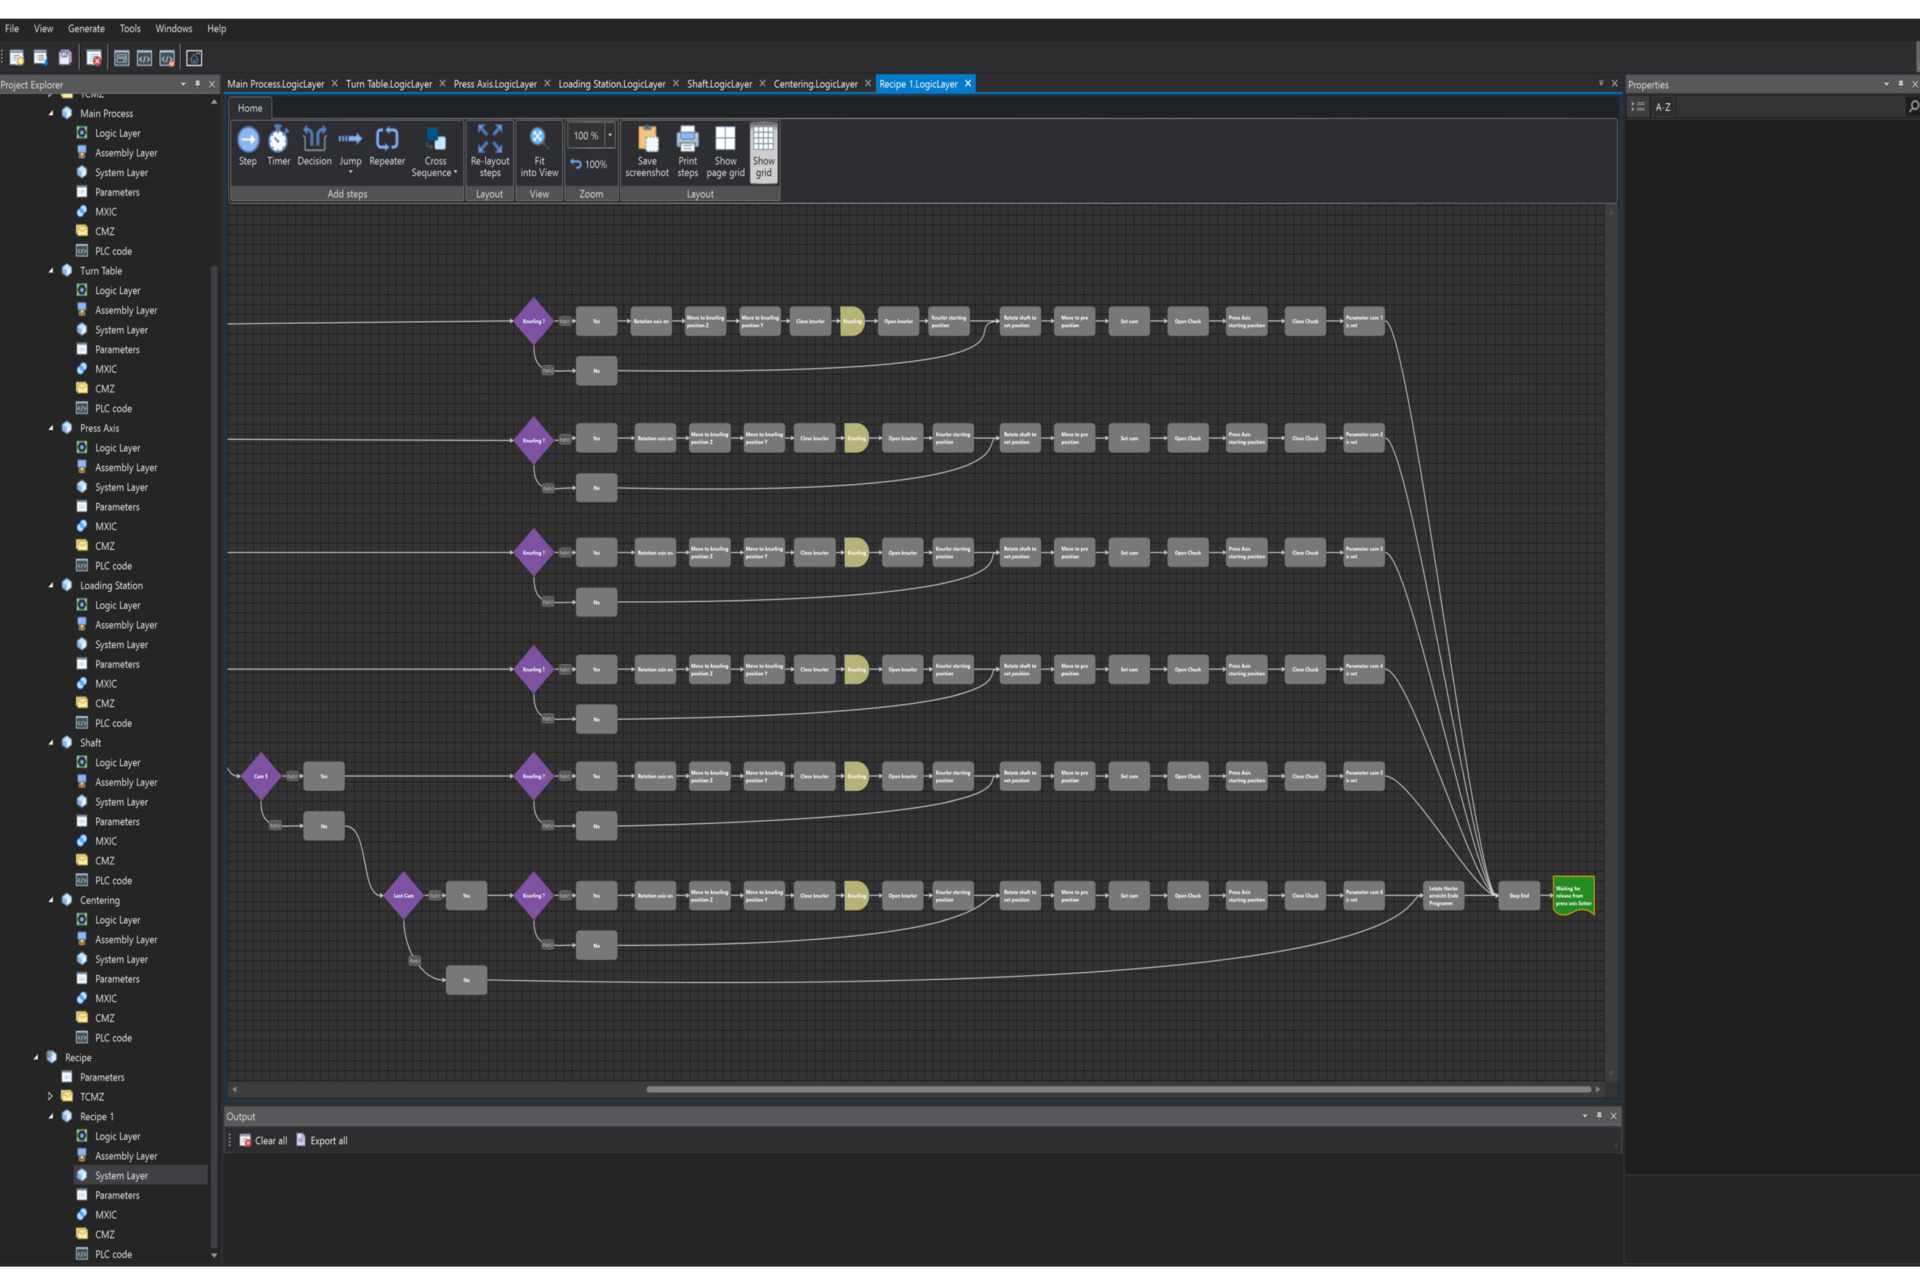Open the Properties panel options dropdown
Viewport: 1920px width, 1280px height.
[x=1886, y=84]
